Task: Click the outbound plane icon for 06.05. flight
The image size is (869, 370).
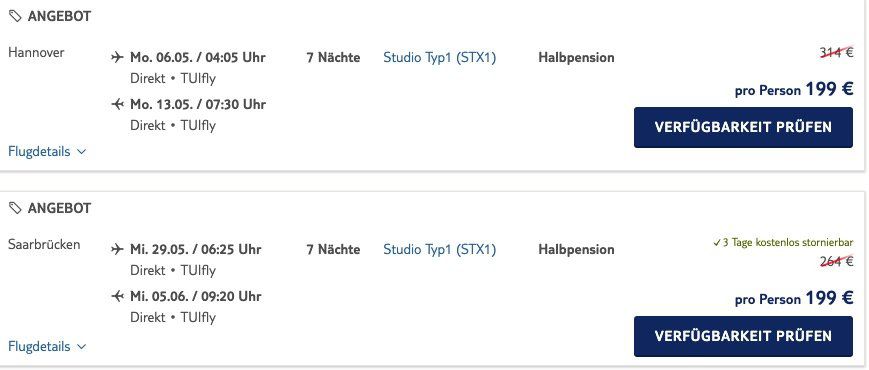Action: coord(117,57)
